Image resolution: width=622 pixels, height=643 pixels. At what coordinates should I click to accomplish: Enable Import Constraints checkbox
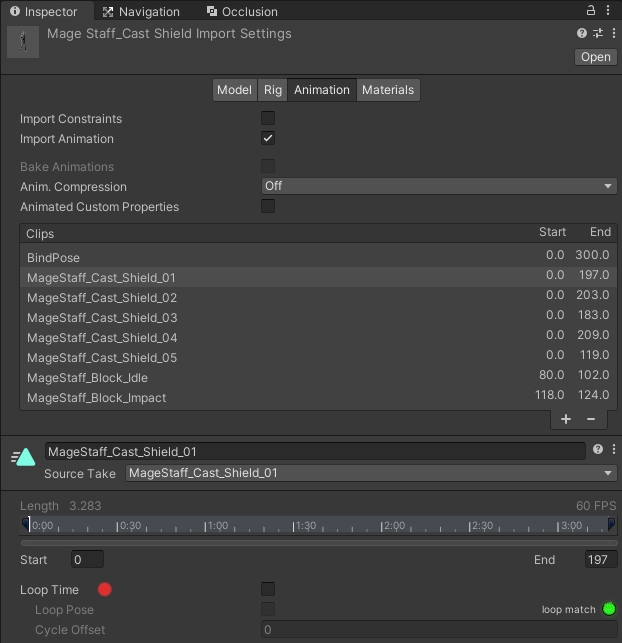click(268, 119)
